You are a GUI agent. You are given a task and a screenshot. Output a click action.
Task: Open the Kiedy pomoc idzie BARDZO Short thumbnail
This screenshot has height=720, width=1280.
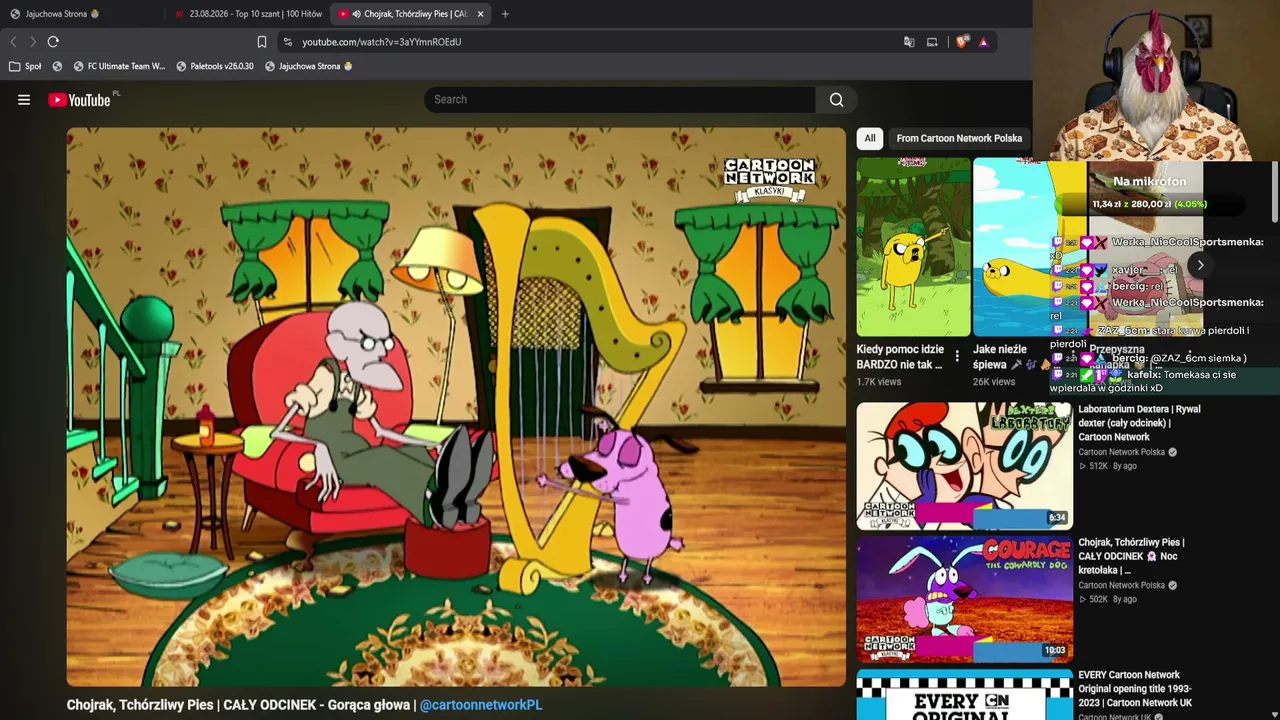click(x=913, y=247)
